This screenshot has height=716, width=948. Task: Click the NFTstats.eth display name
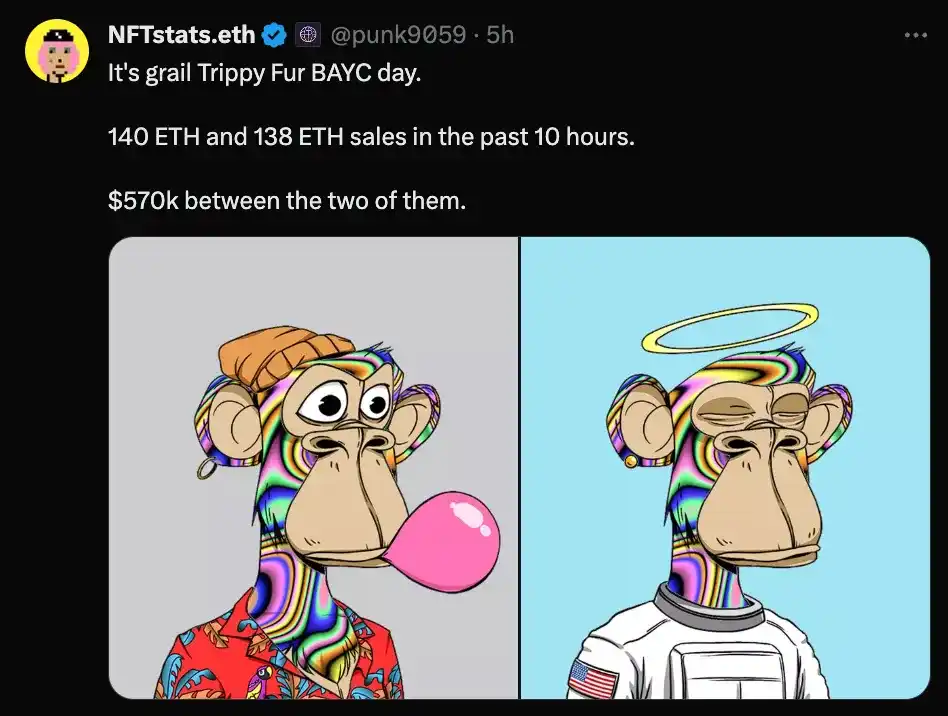click(182, 36)
